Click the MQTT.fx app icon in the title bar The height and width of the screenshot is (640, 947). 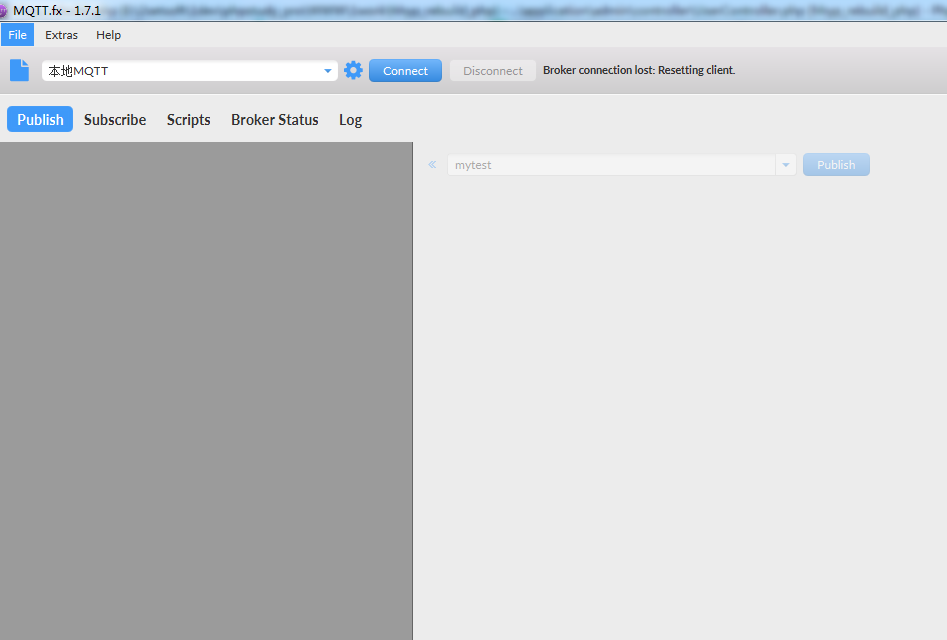(x=3, y=11)
